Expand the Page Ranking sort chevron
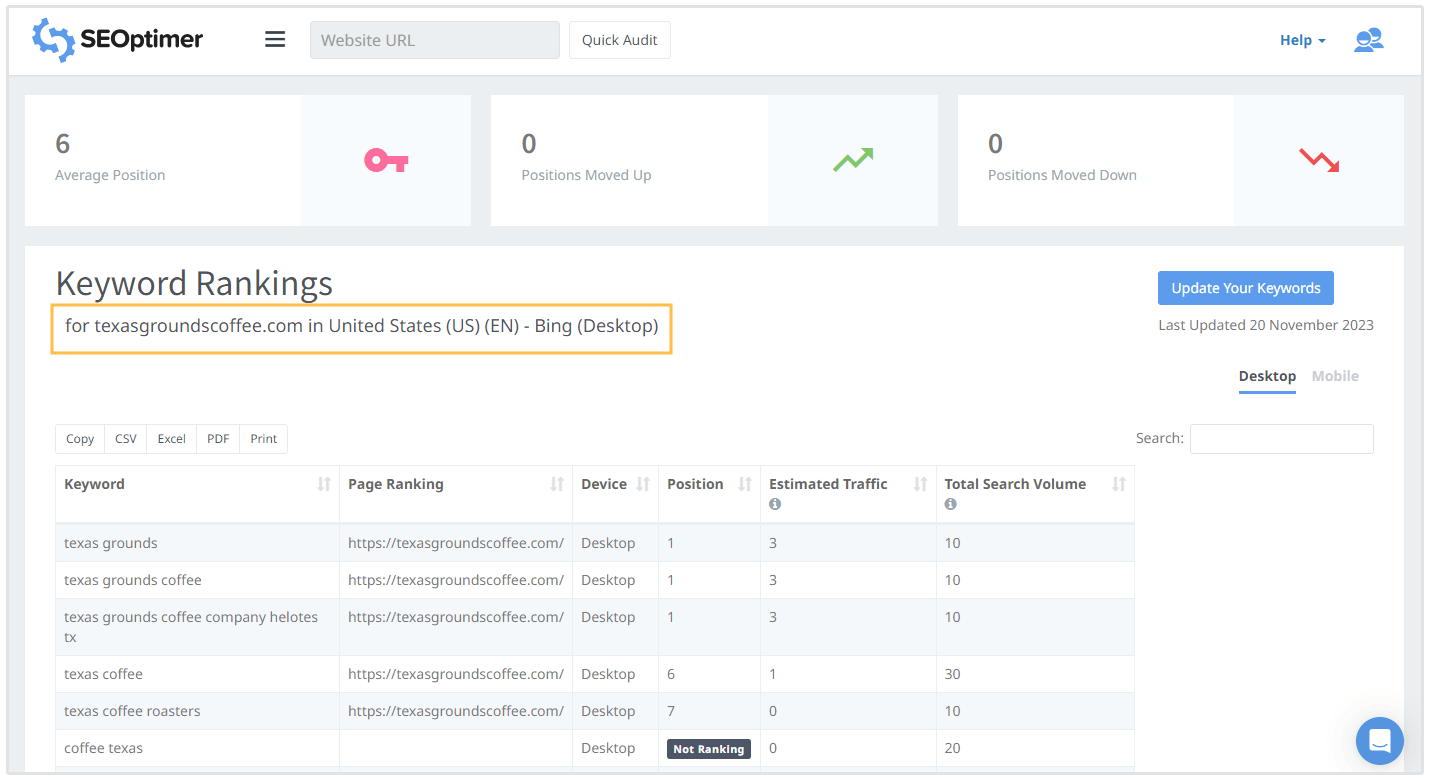The width and height of the screenshot is (1430, 780). point(557,483)
